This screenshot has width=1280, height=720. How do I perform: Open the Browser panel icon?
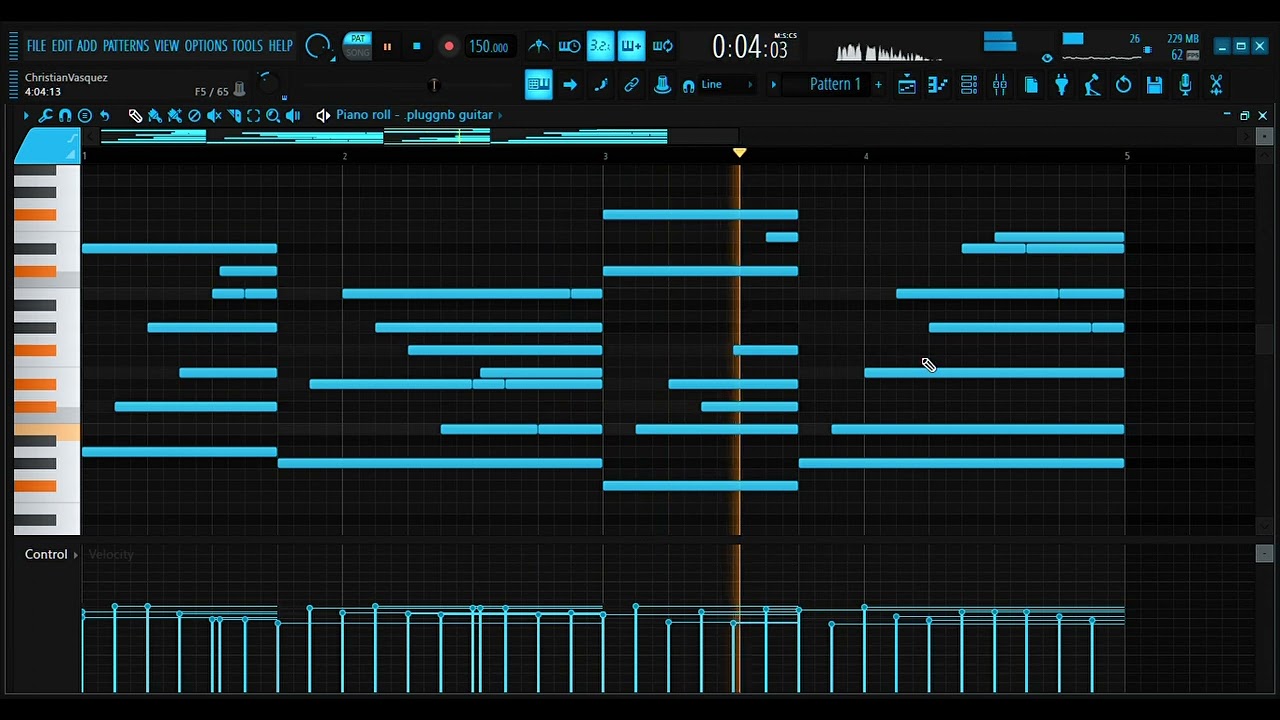1031,85
